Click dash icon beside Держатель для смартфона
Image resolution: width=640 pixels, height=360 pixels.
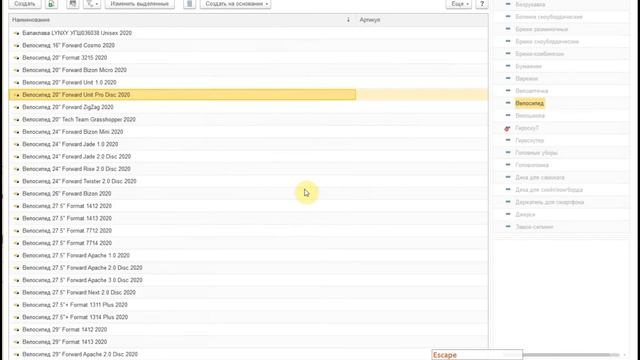pyautogui.click(x=508, y=202)
